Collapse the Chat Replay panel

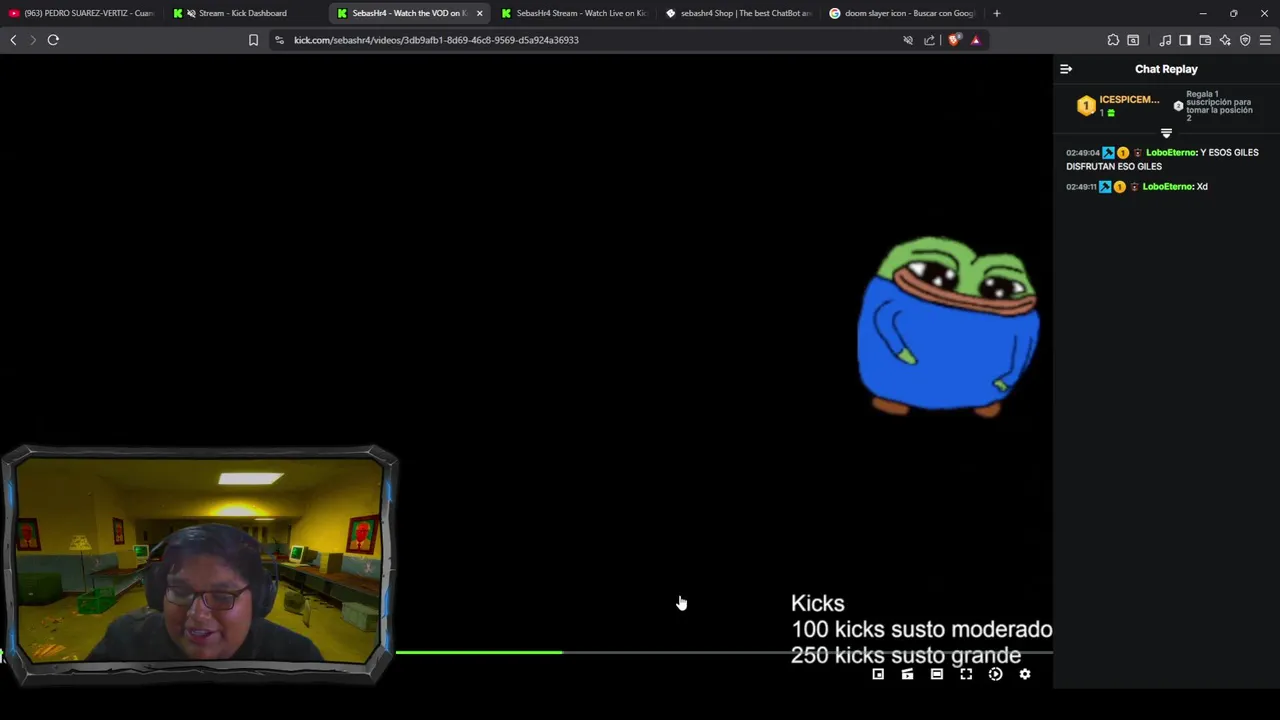[1066, 69]
